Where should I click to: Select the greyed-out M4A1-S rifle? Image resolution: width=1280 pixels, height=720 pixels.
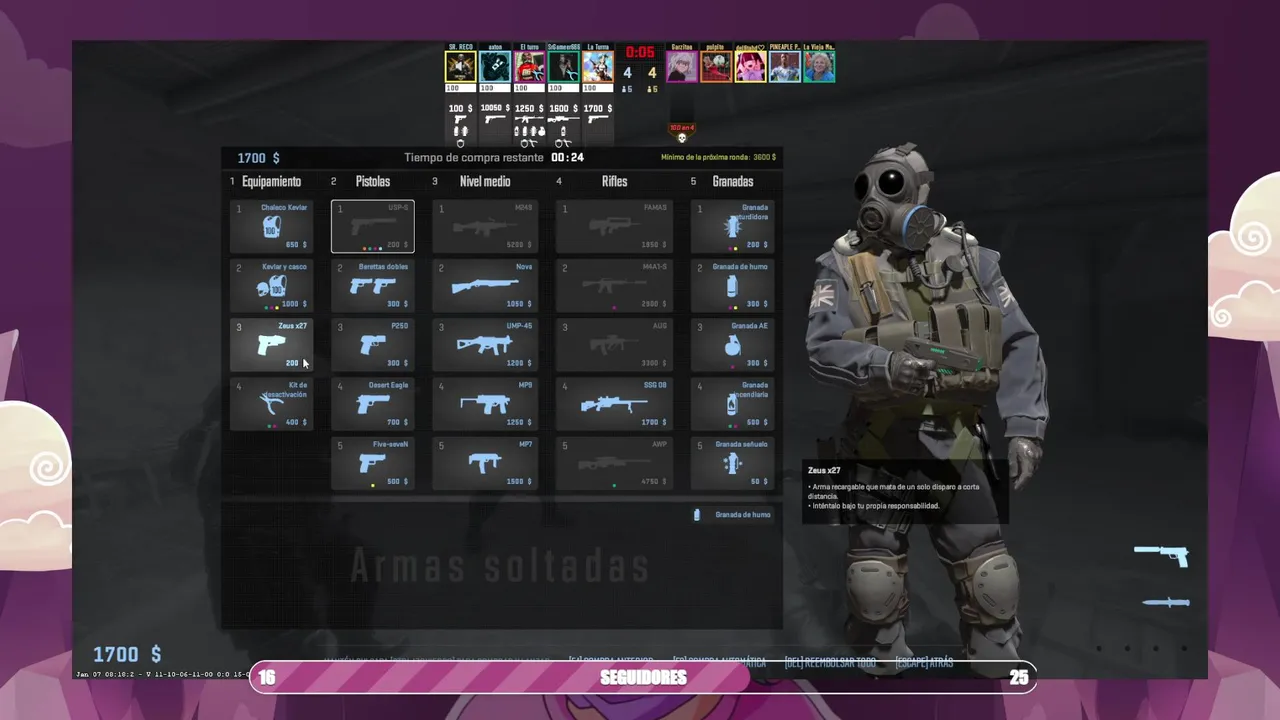click(x=614, y=286)
